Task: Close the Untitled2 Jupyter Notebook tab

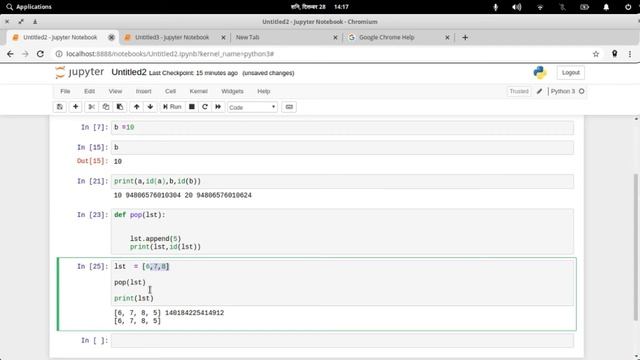Action: click(x=111, y=38)
